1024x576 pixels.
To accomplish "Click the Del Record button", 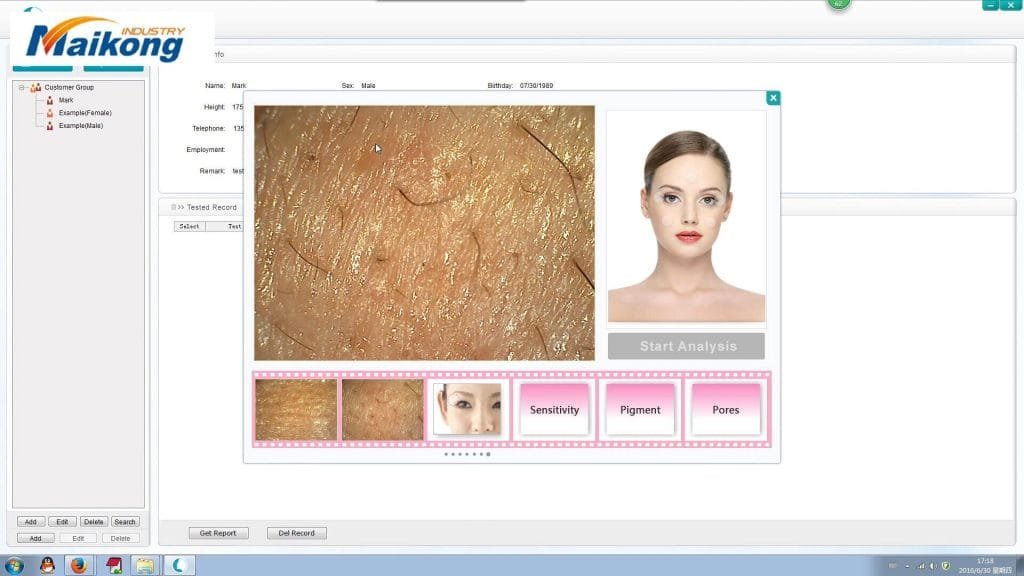I will click(296, 533).
